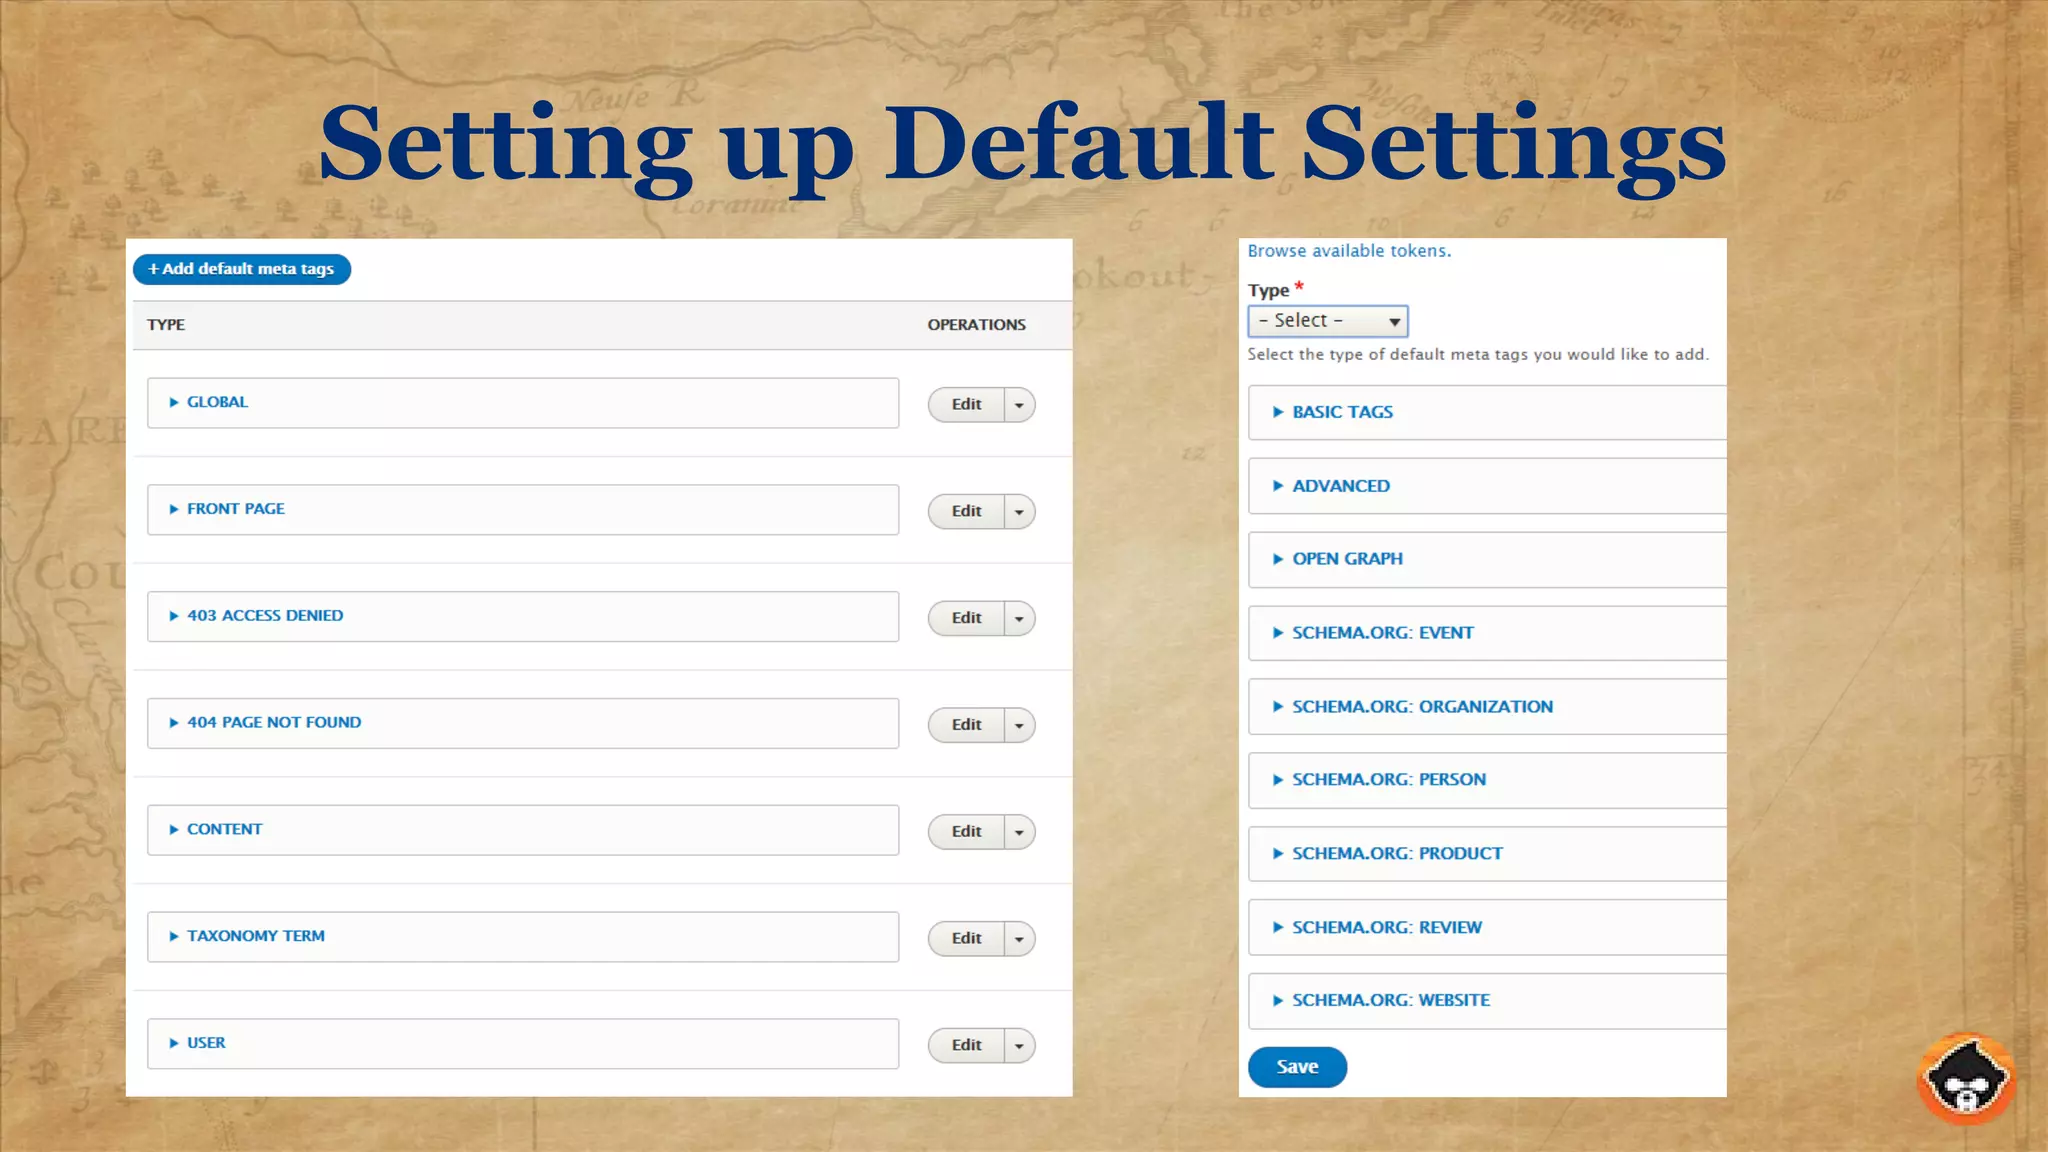The width and height of the screenshot is (2048, 1152).
Task: Edit the USER defaults
Action: [966, 1045]
